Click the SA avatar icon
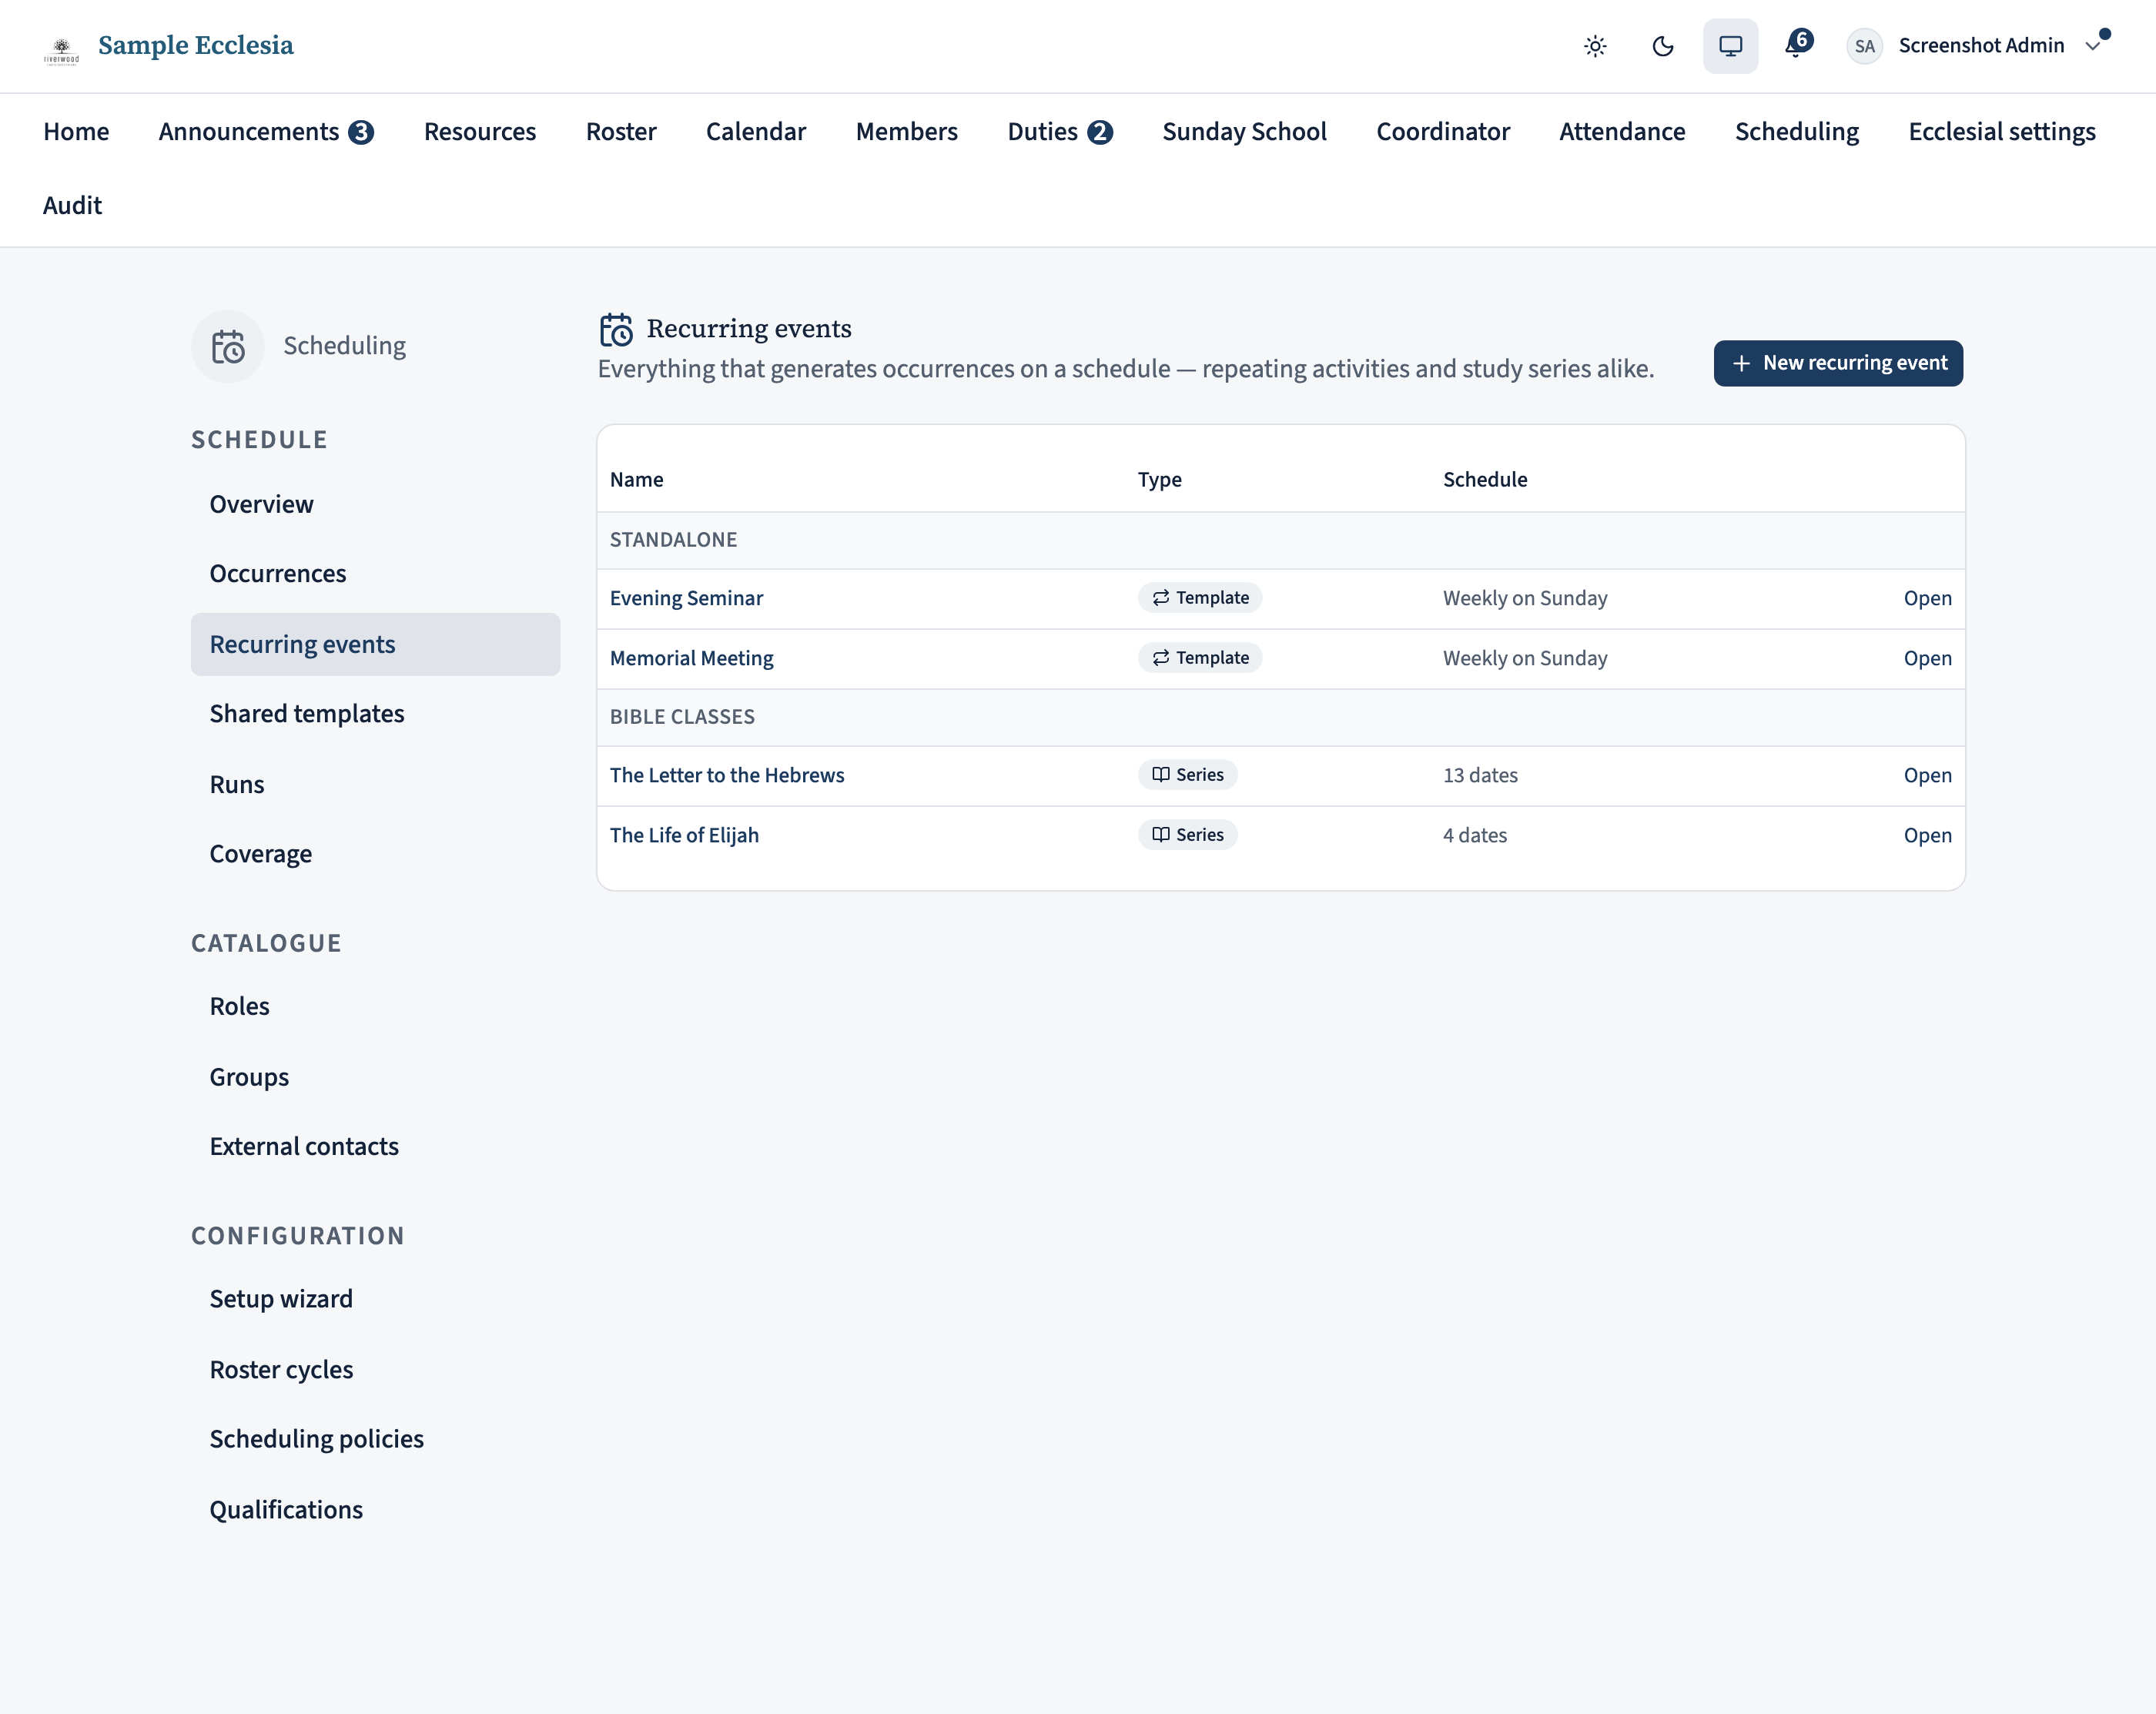Viewport: 2156px width, 1714px height. [x=1864, y=46]
